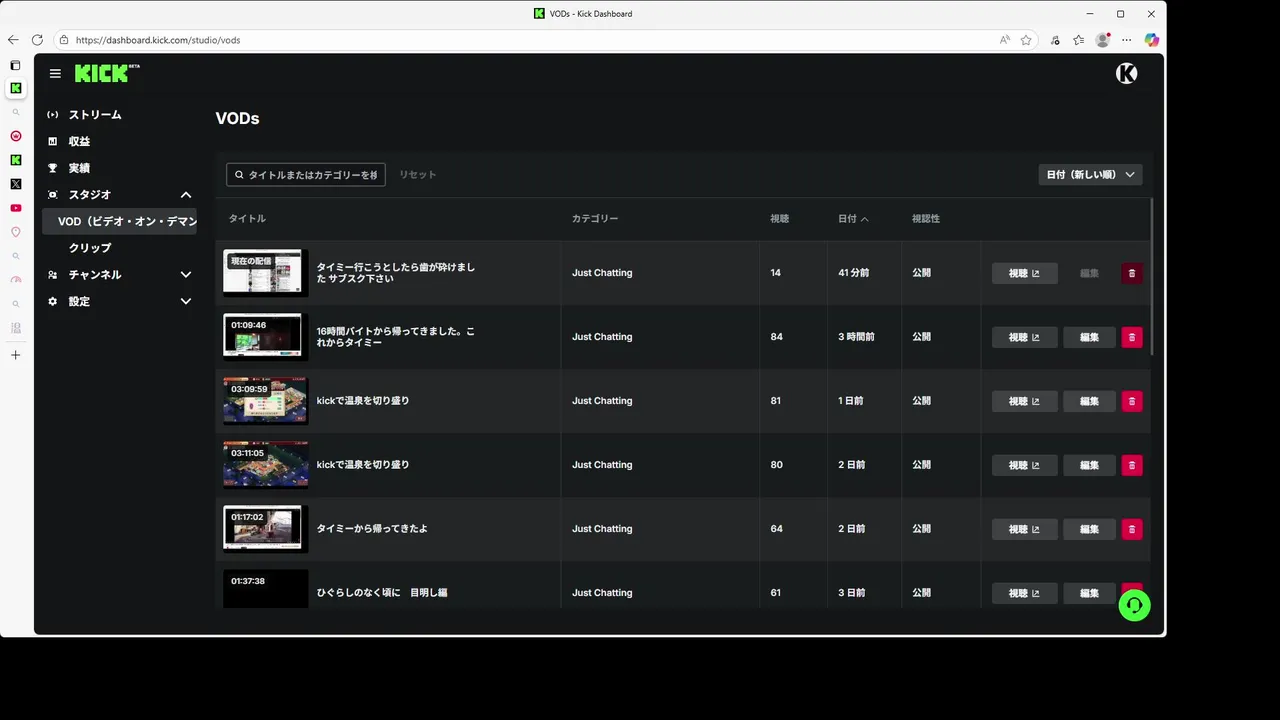Open the 01:09:46 VOD thumbnail
Screen dimensions: 1280x720
pyautogui.click(x=265, y=337)
